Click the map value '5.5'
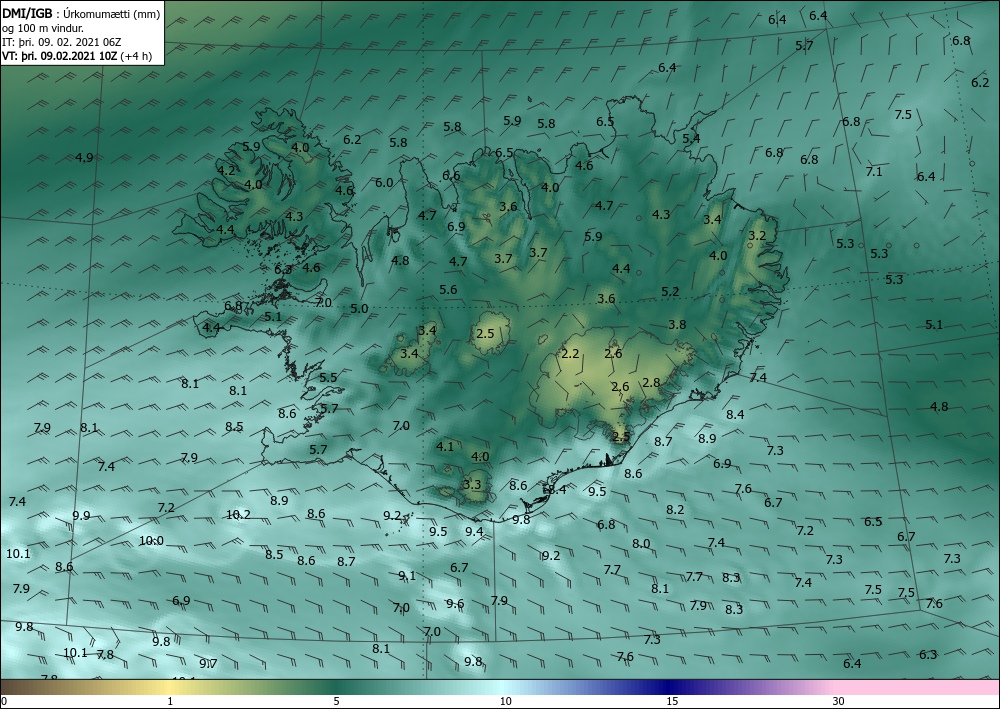 328,377
